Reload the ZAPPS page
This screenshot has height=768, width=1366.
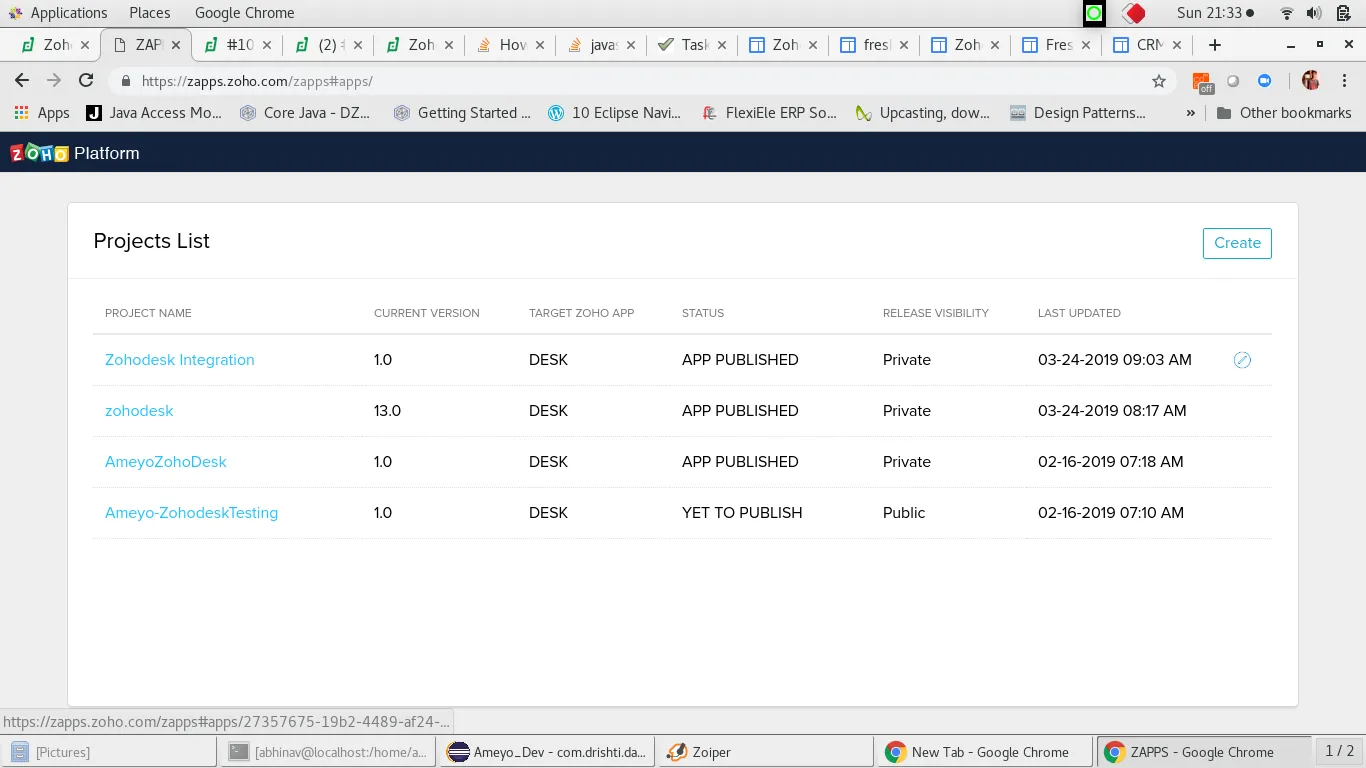pyautogui.click(x=86, y=81)
